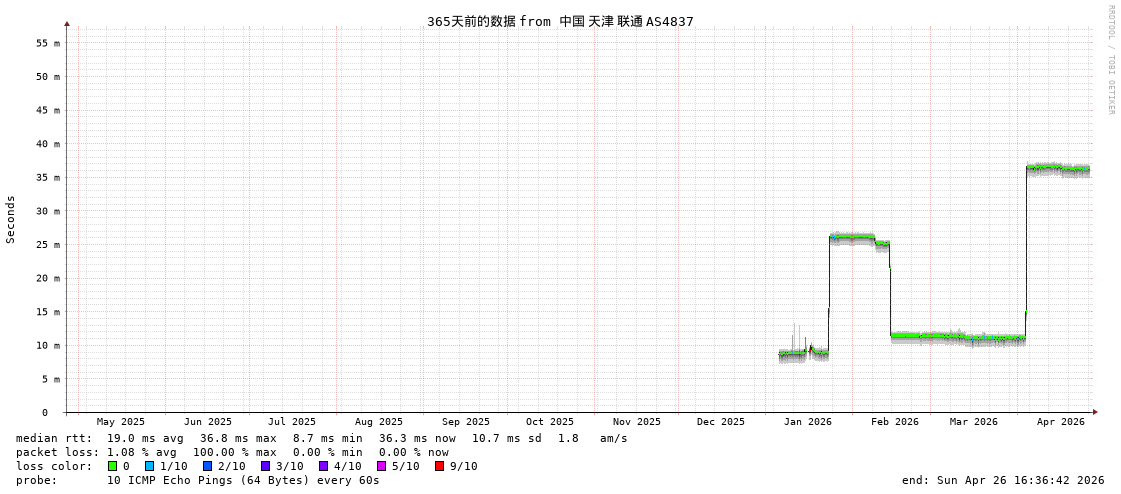Screen dimensions: 1121x494
Task: Click the 35 m y-axis tick label
Action: [48, 178]
